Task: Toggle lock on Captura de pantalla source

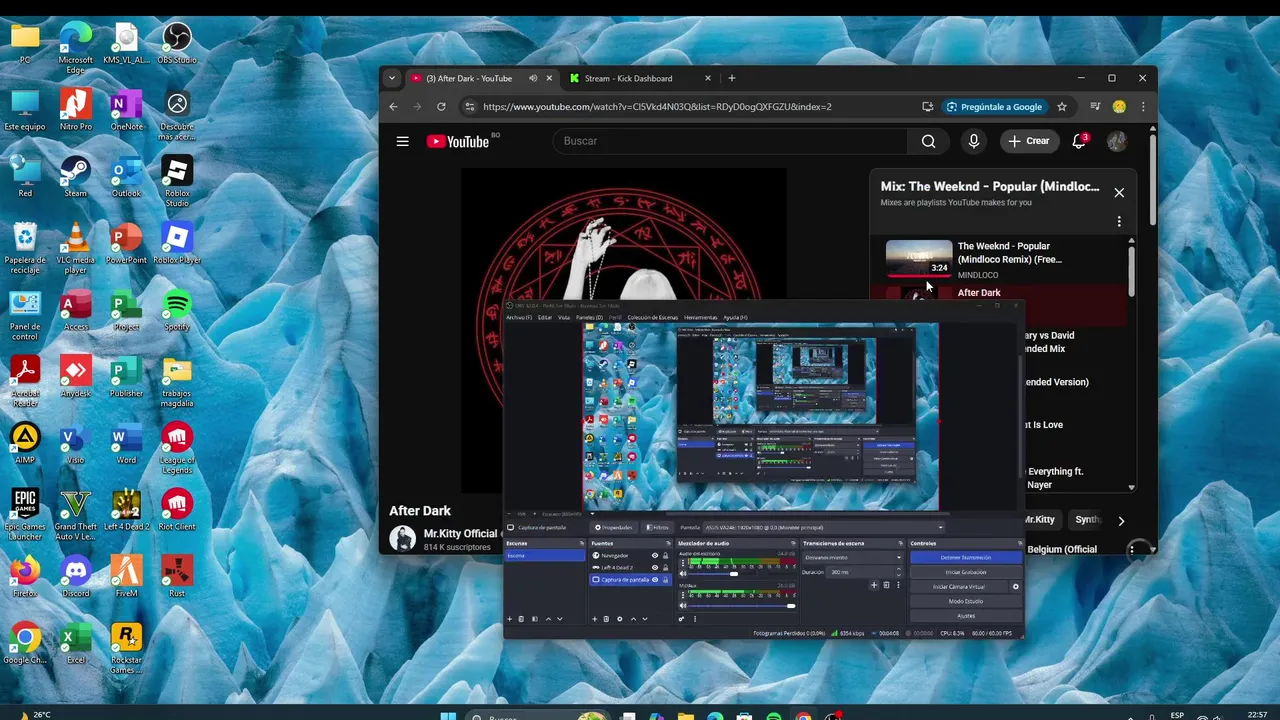Action: click(x=665, y=580)
